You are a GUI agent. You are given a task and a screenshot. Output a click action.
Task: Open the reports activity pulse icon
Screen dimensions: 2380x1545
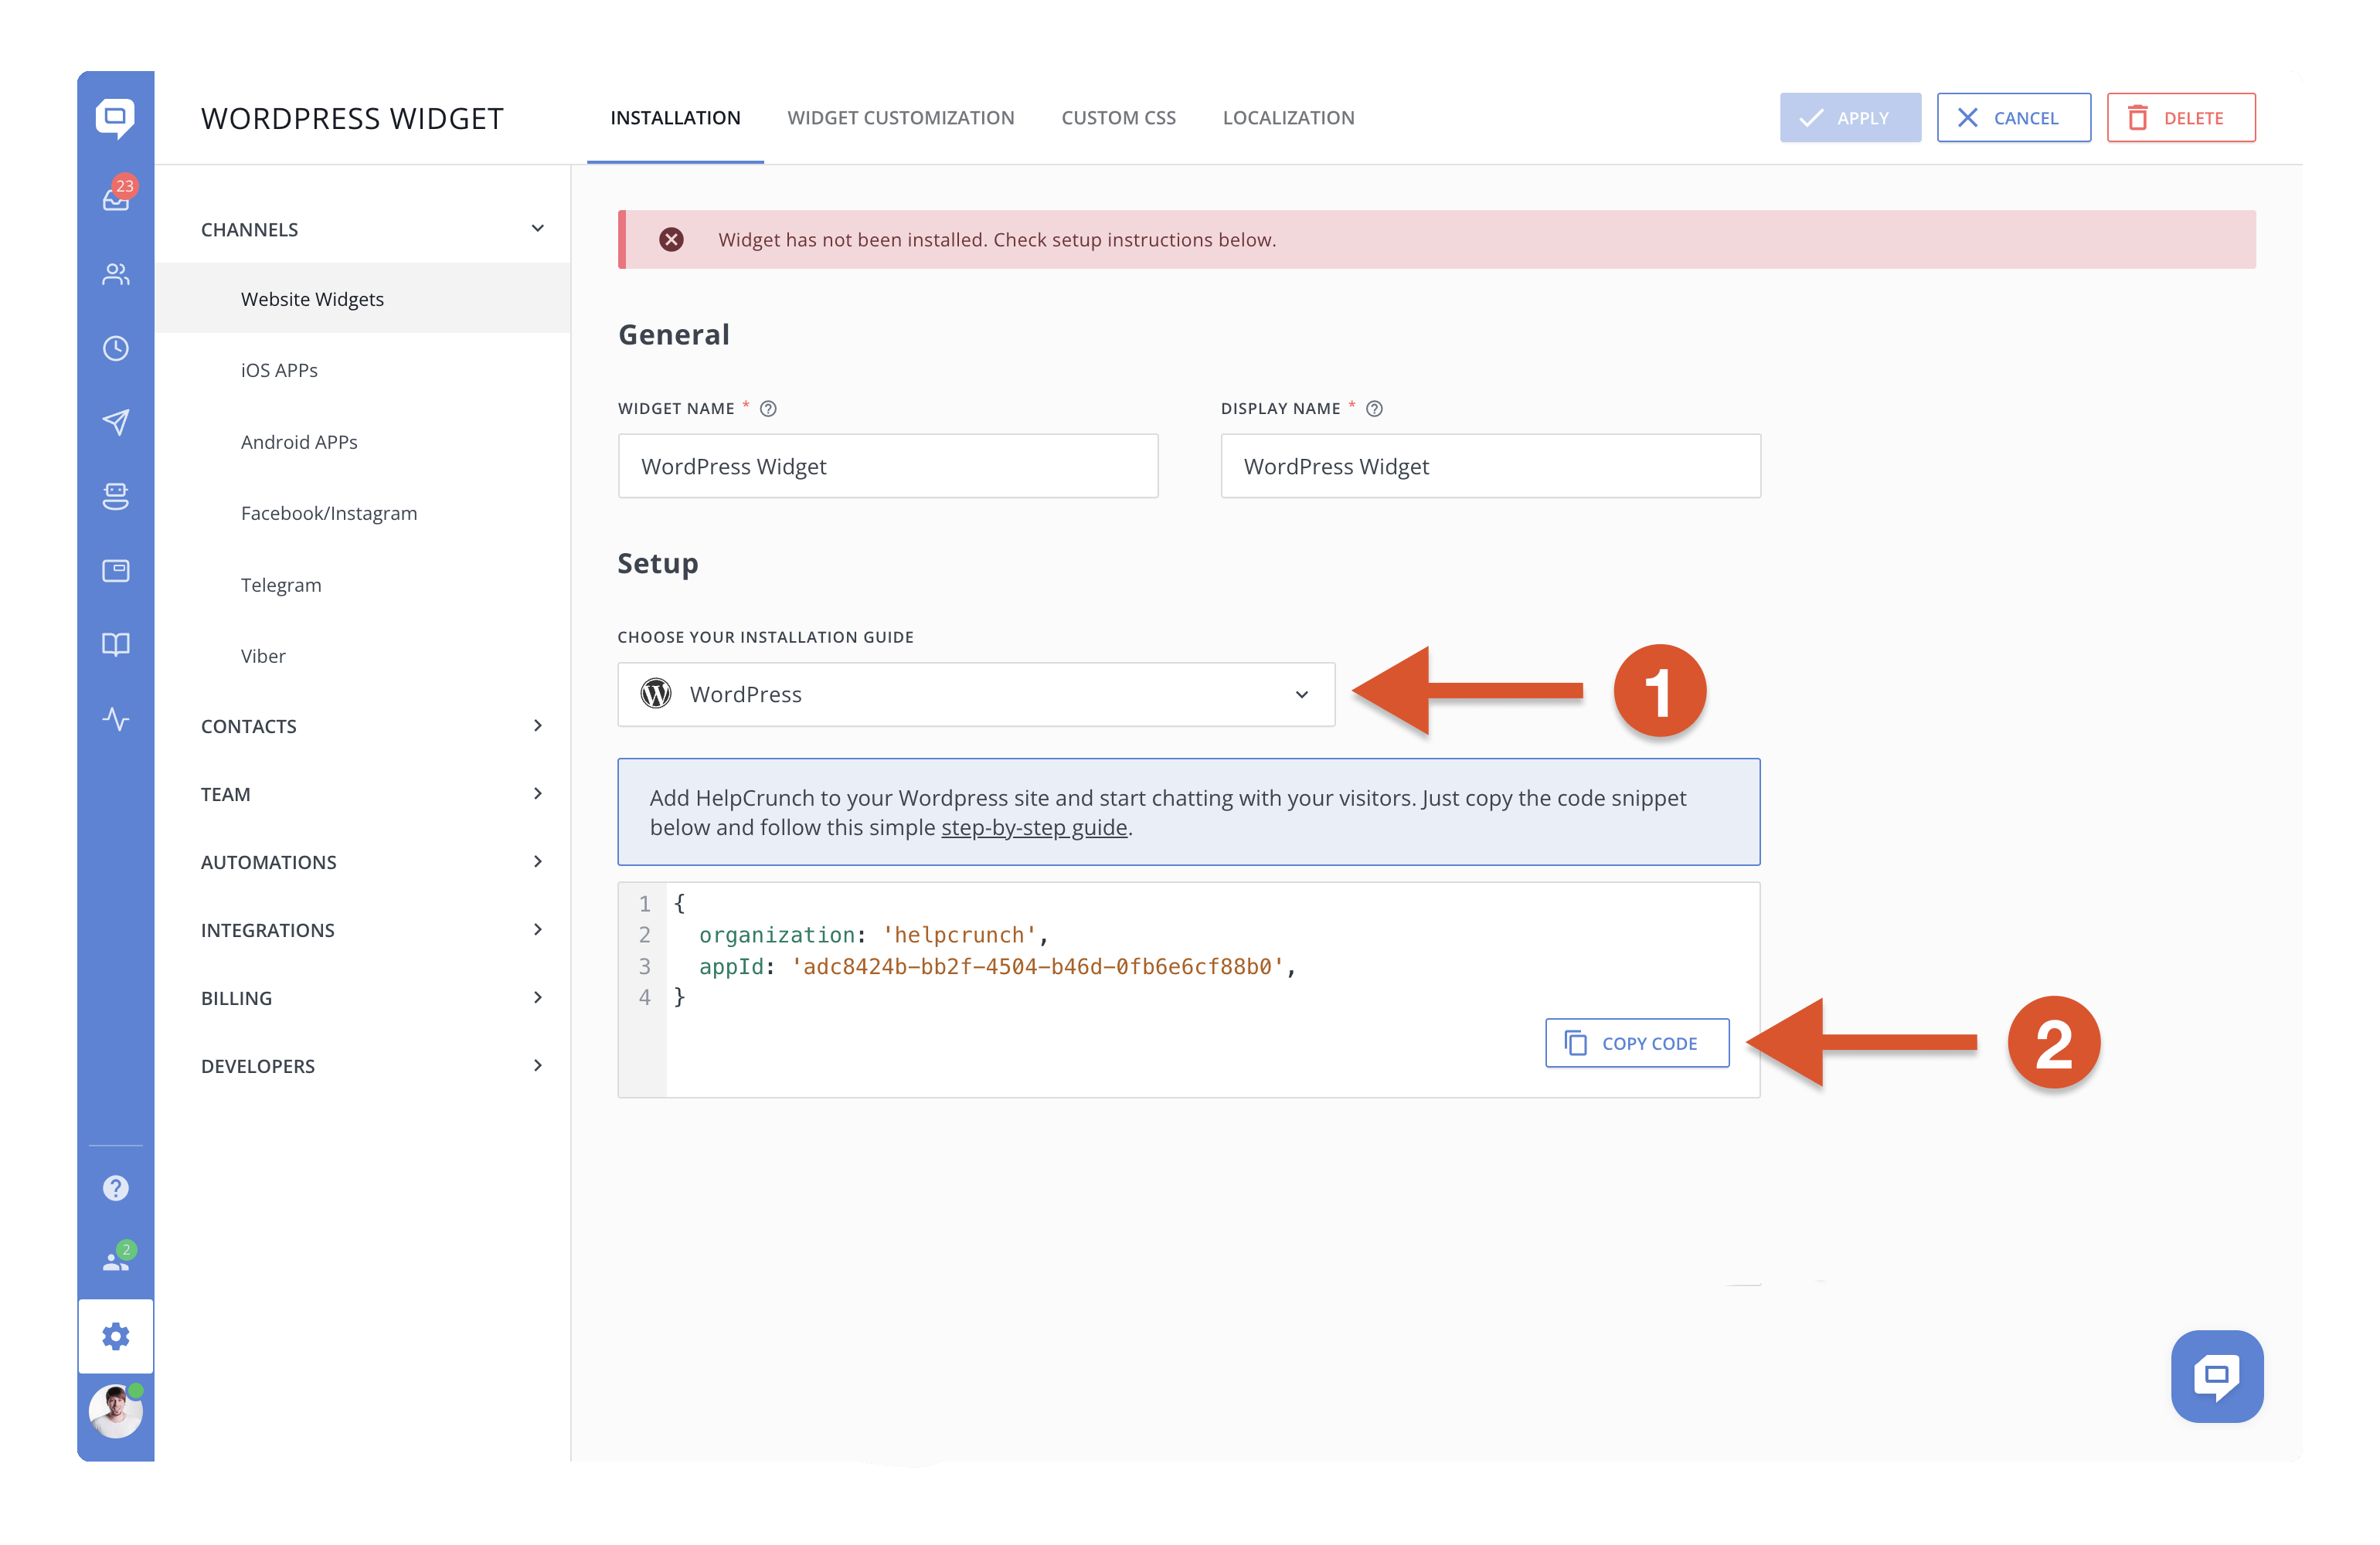pyautogui.click(x=116, y=718)
